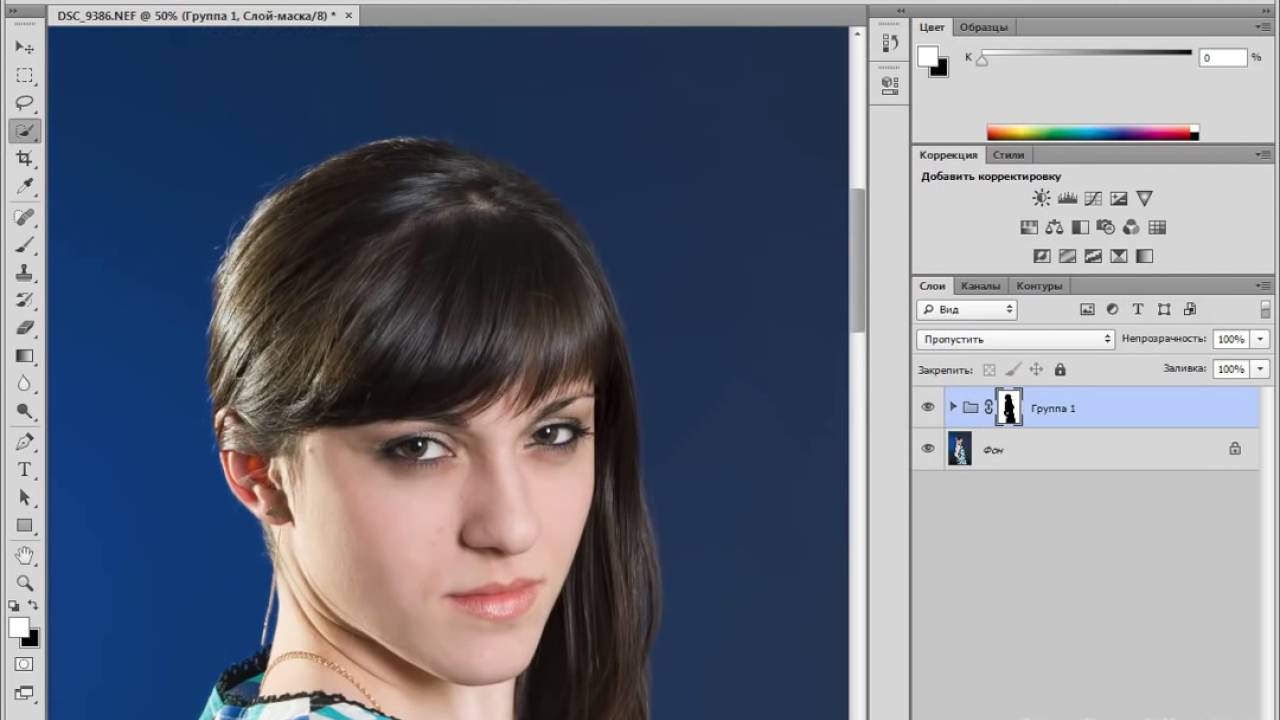
Task: Swap foreground and background colors in toolbar
Action: 33,606
